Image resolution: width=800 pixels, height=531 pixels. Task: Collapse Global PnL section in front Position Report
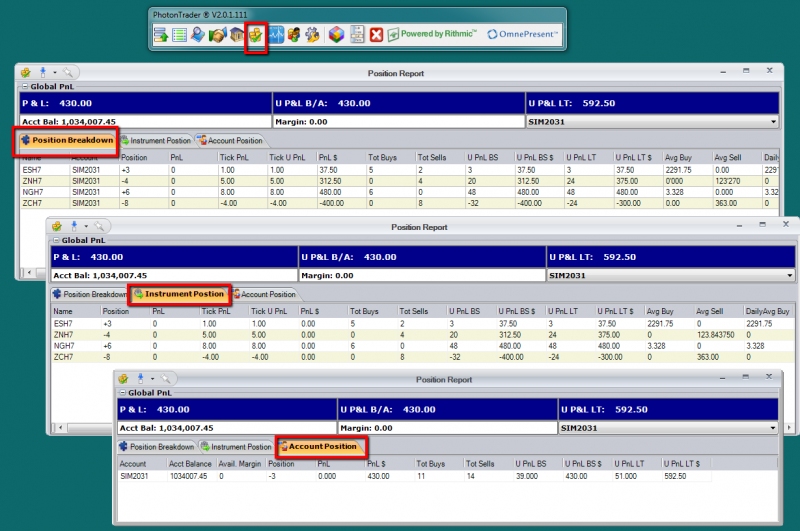(122, 393)
